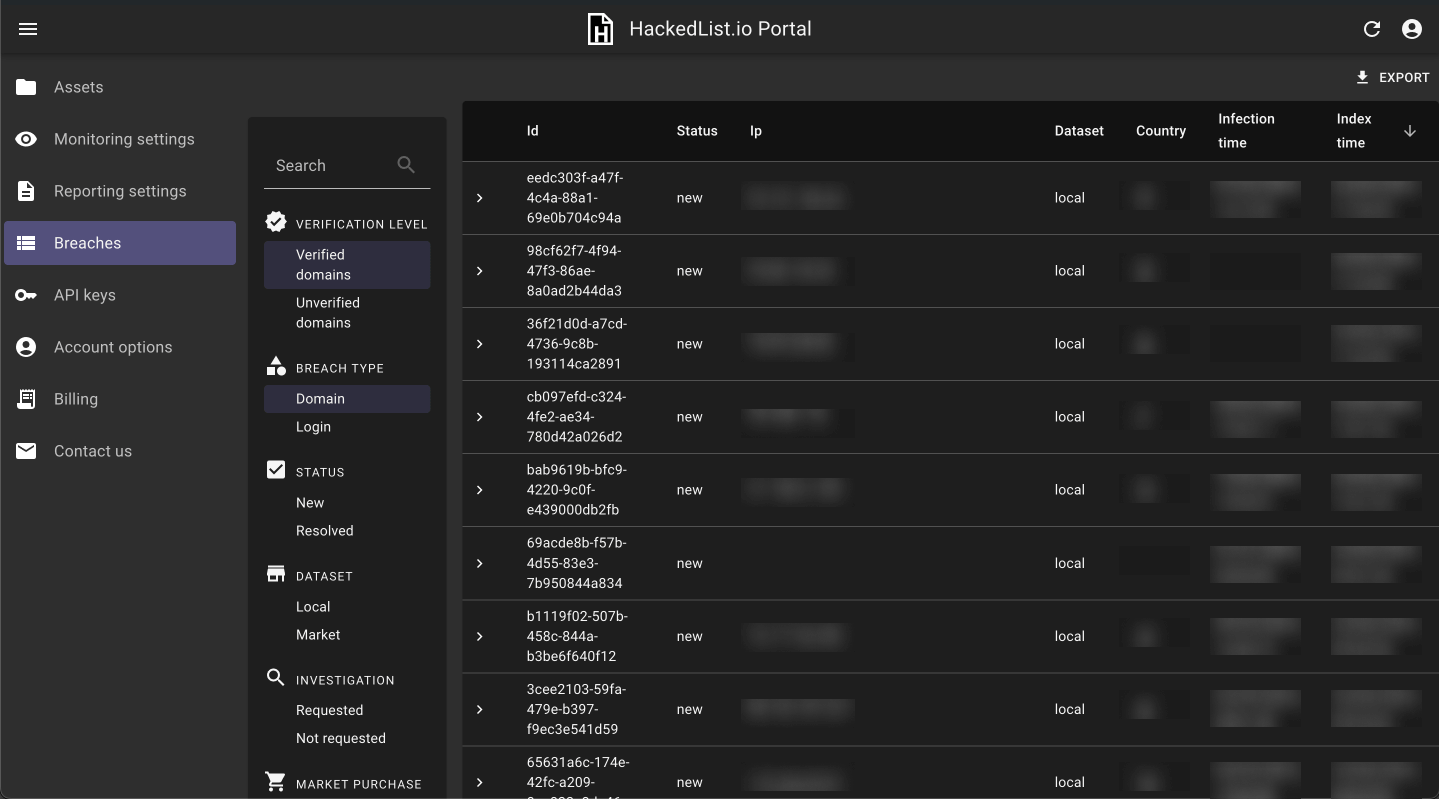Click the Contact us envelope icon

tap(26, 451)
